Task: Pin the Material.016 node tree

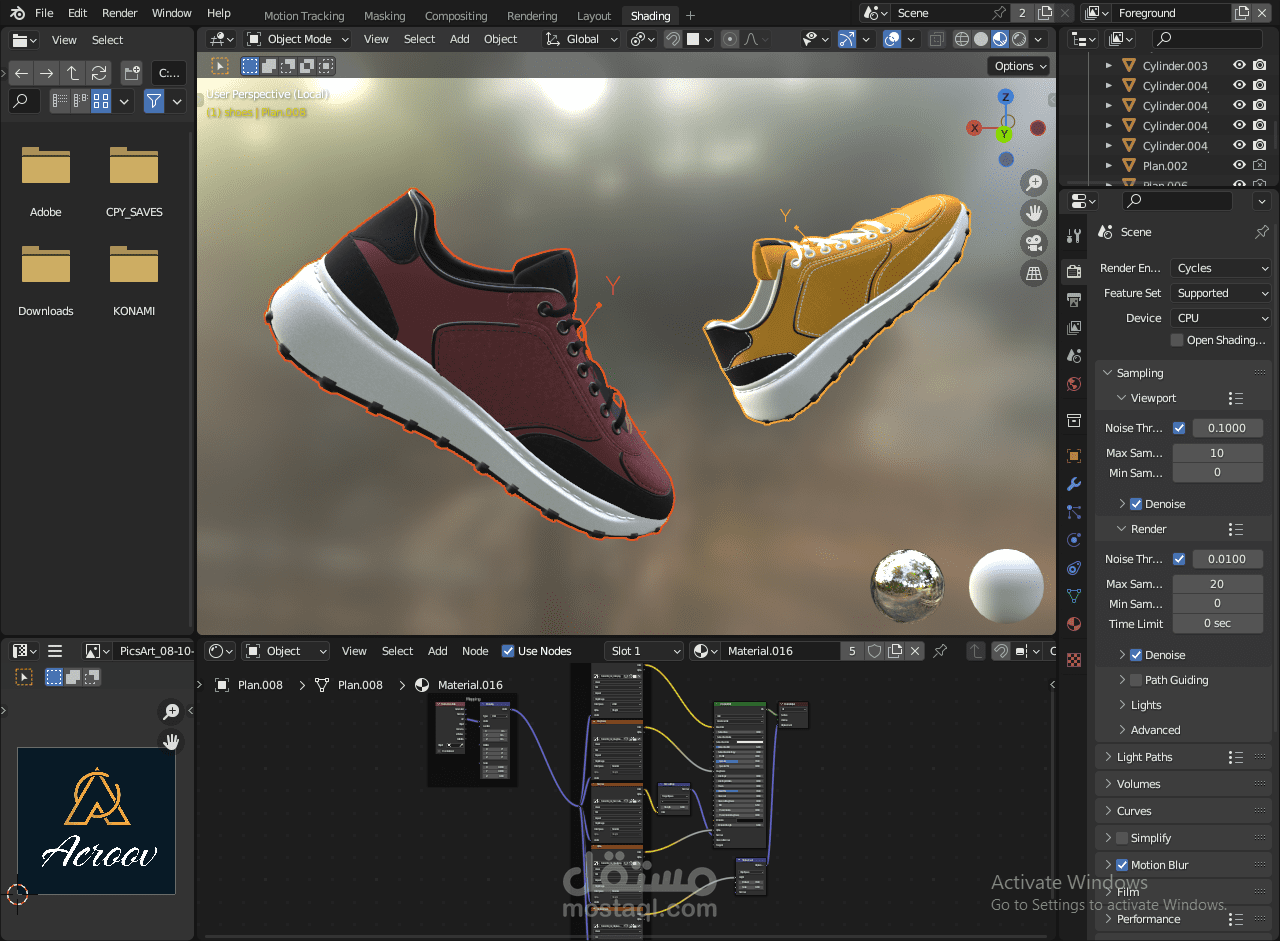Action: coord(940,651)
